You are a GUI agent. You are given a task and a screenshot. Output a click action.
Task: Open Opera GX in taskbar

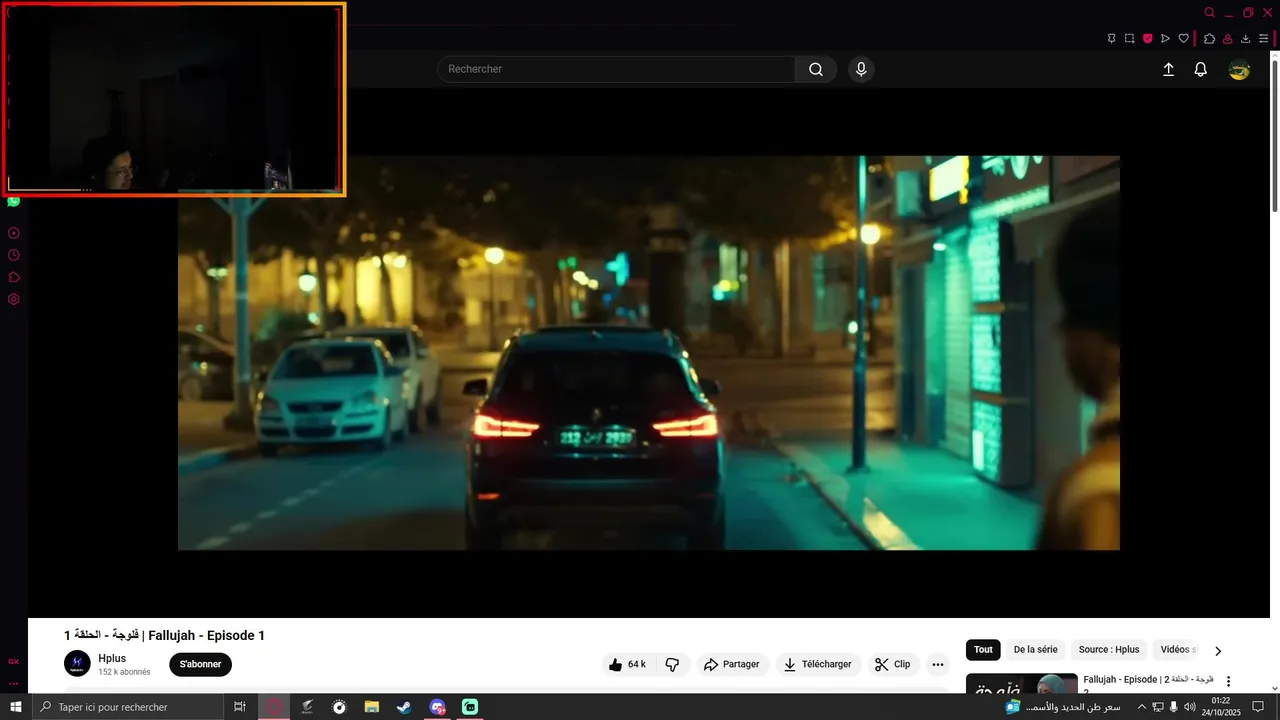point(274,707)
